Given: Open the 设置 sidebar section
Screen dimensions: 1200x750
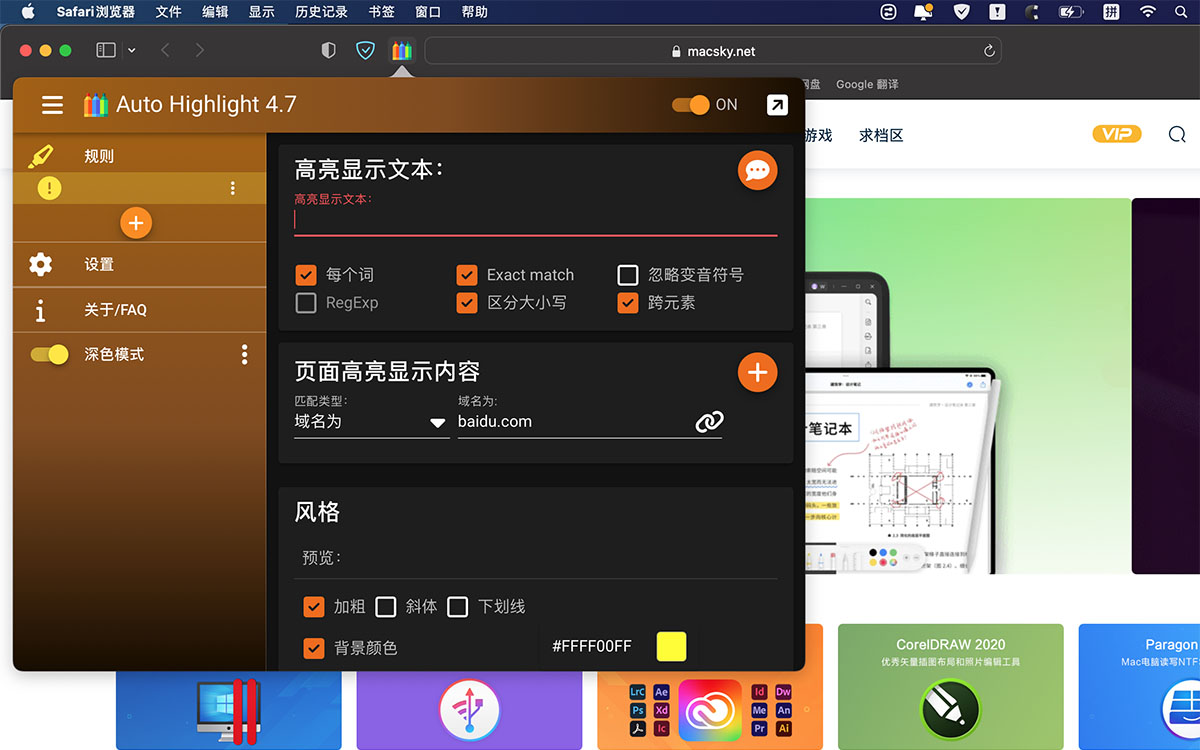Looking at the screenshot, I should (140, 264).
